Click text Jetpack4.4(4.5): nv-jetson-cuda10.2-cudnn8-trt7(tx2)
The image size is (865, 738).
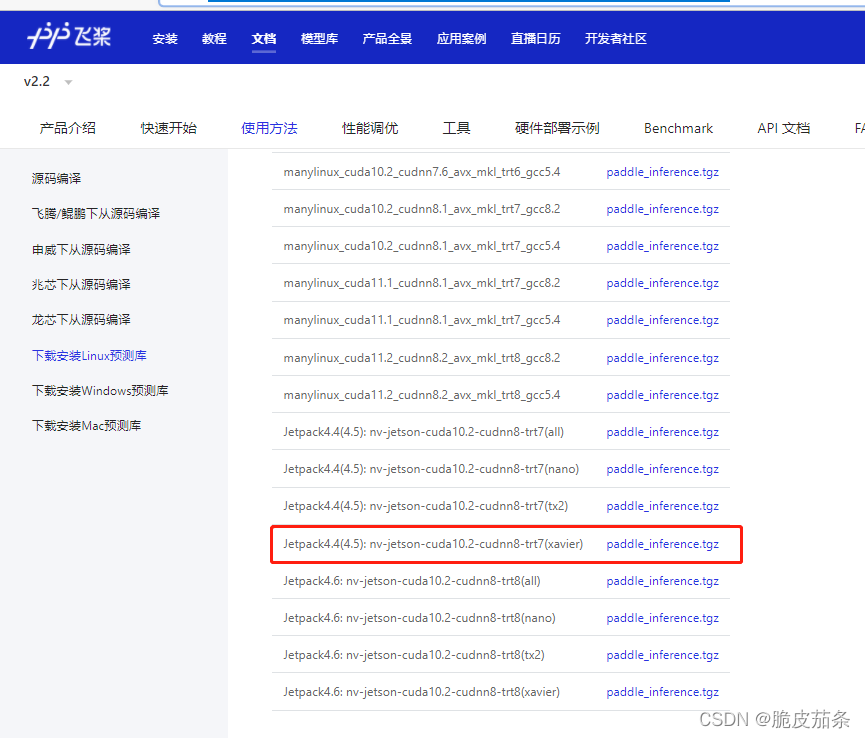click(426, 506)
